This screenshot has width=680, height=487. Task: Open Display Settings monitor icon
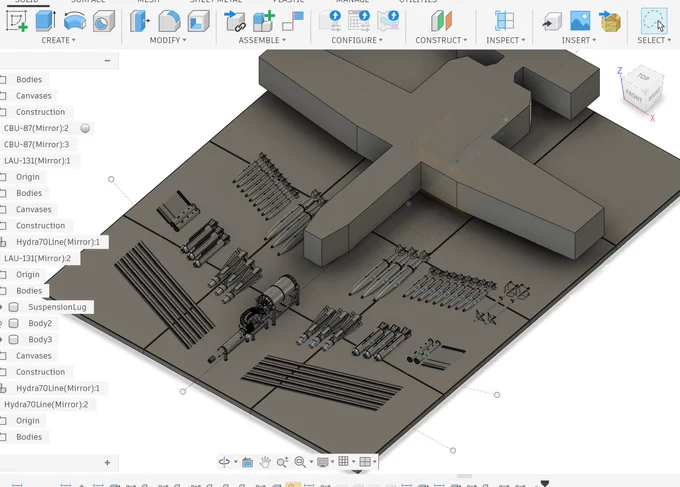coord(323,462)
